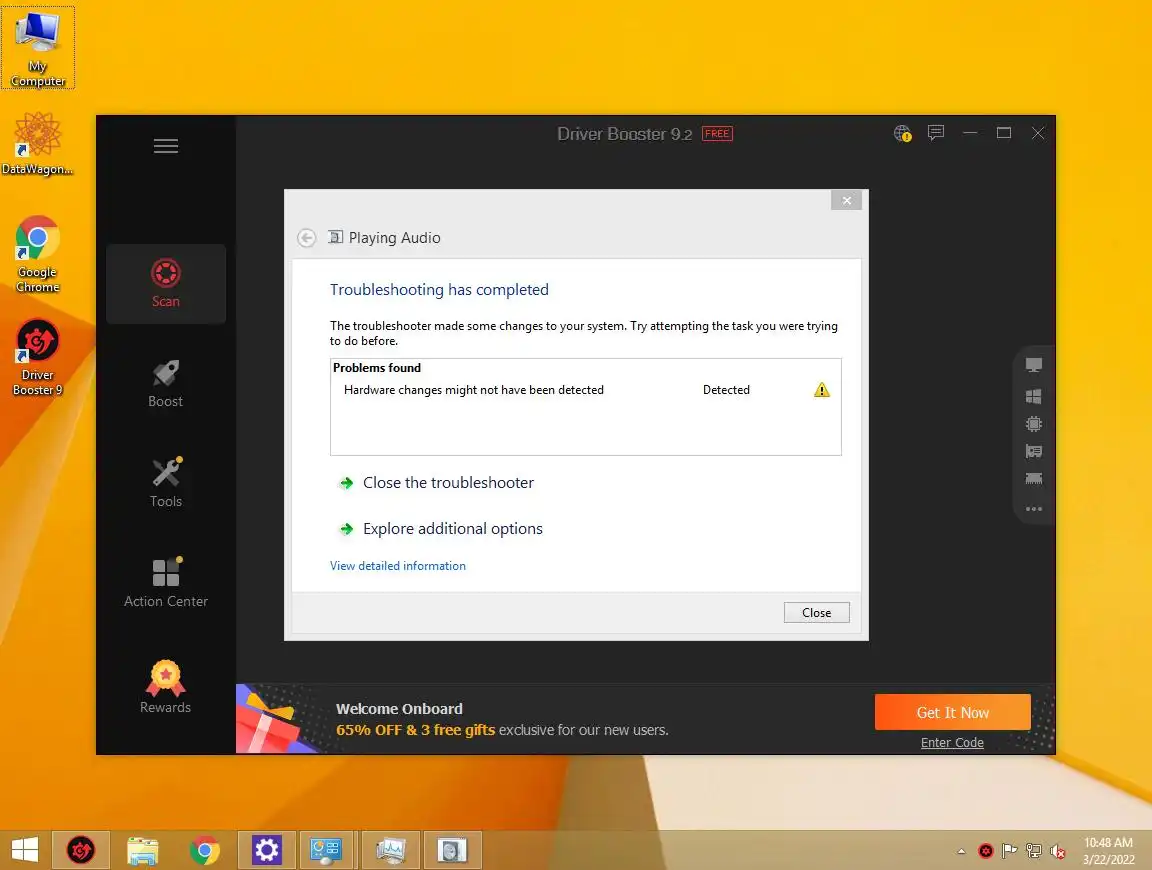Open the Driver Booster hamburger menu
Viewport: 1152px width, 870px height.
165,146
